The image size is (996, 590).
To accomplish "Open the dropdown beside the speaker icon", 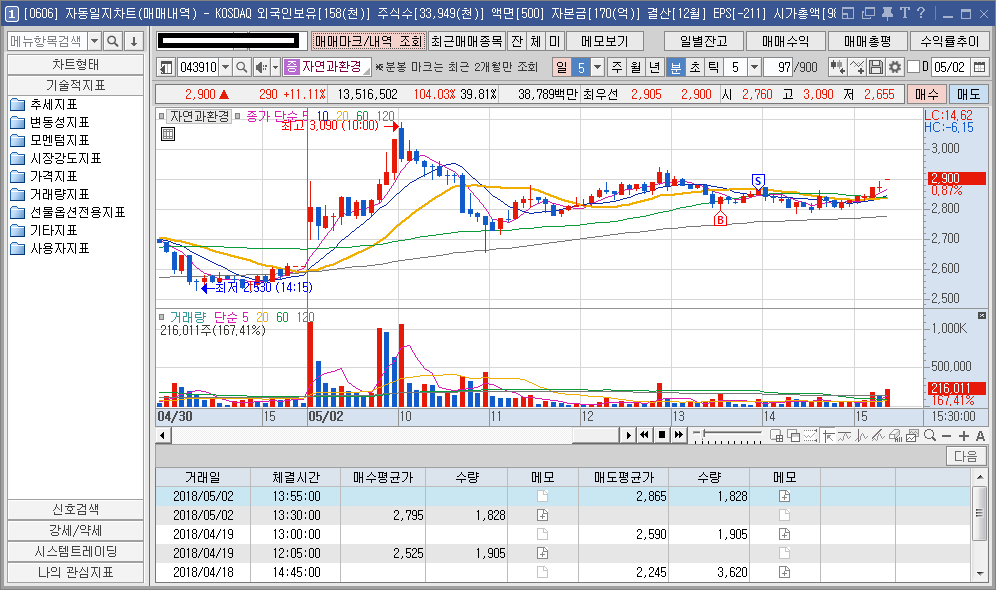I will (275, 67).
